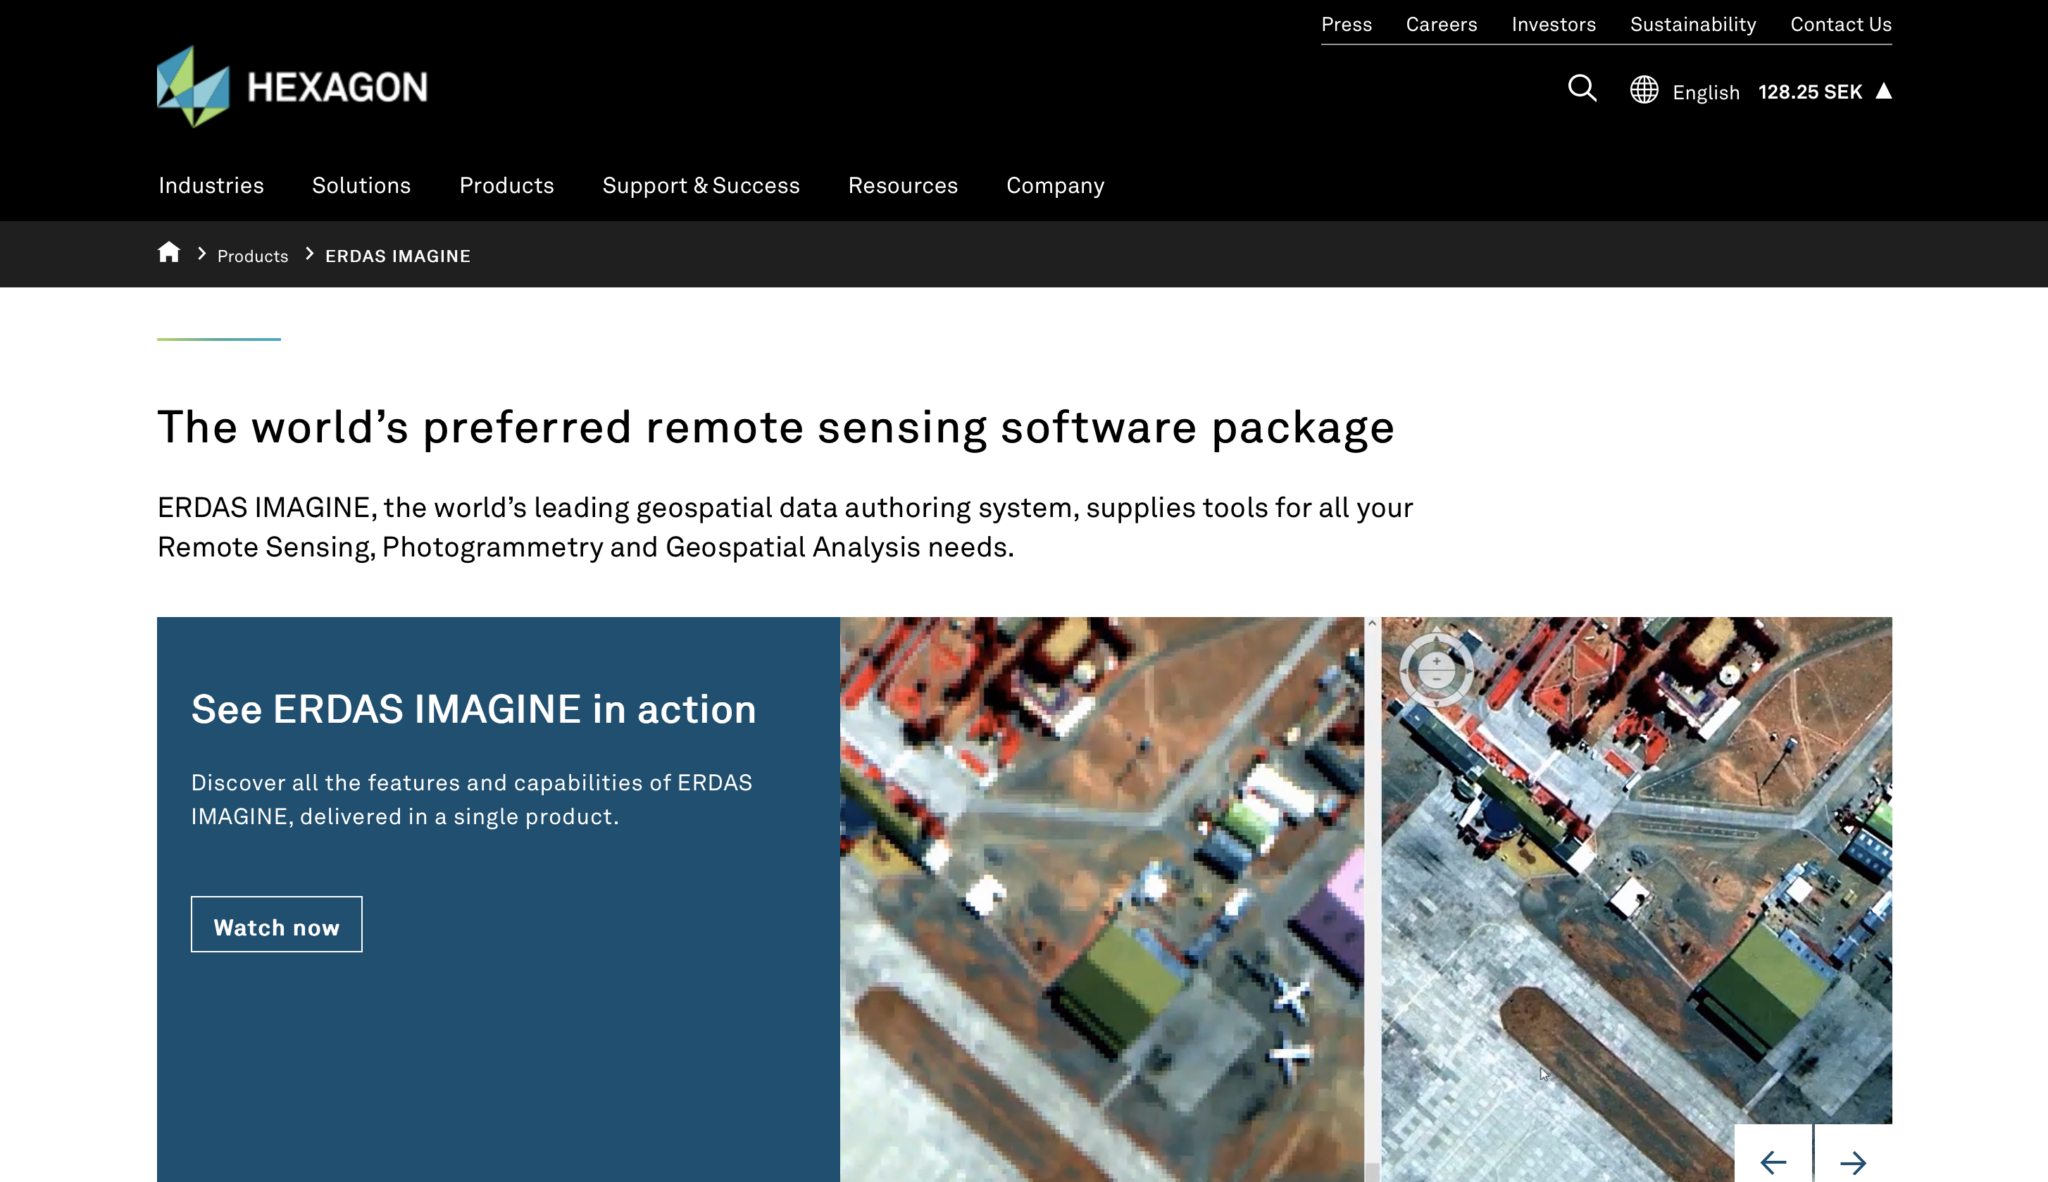
Task: Click the home breadcrumb icon
Action: (170, 253)
